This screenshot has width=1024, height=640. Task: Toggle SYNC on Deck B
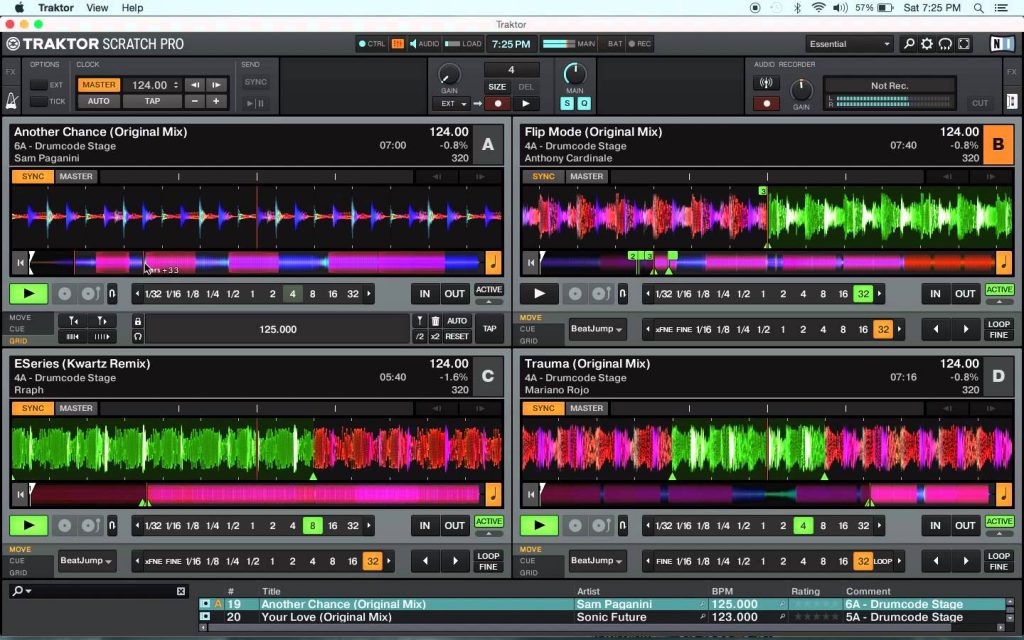(x=543, y=177)
